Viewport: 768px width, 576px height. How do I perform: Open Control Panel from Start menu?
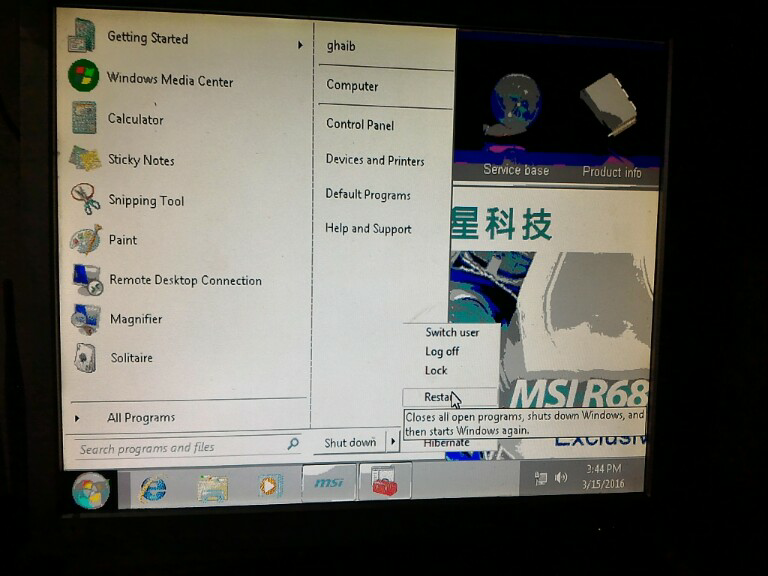tap(360, 124)
